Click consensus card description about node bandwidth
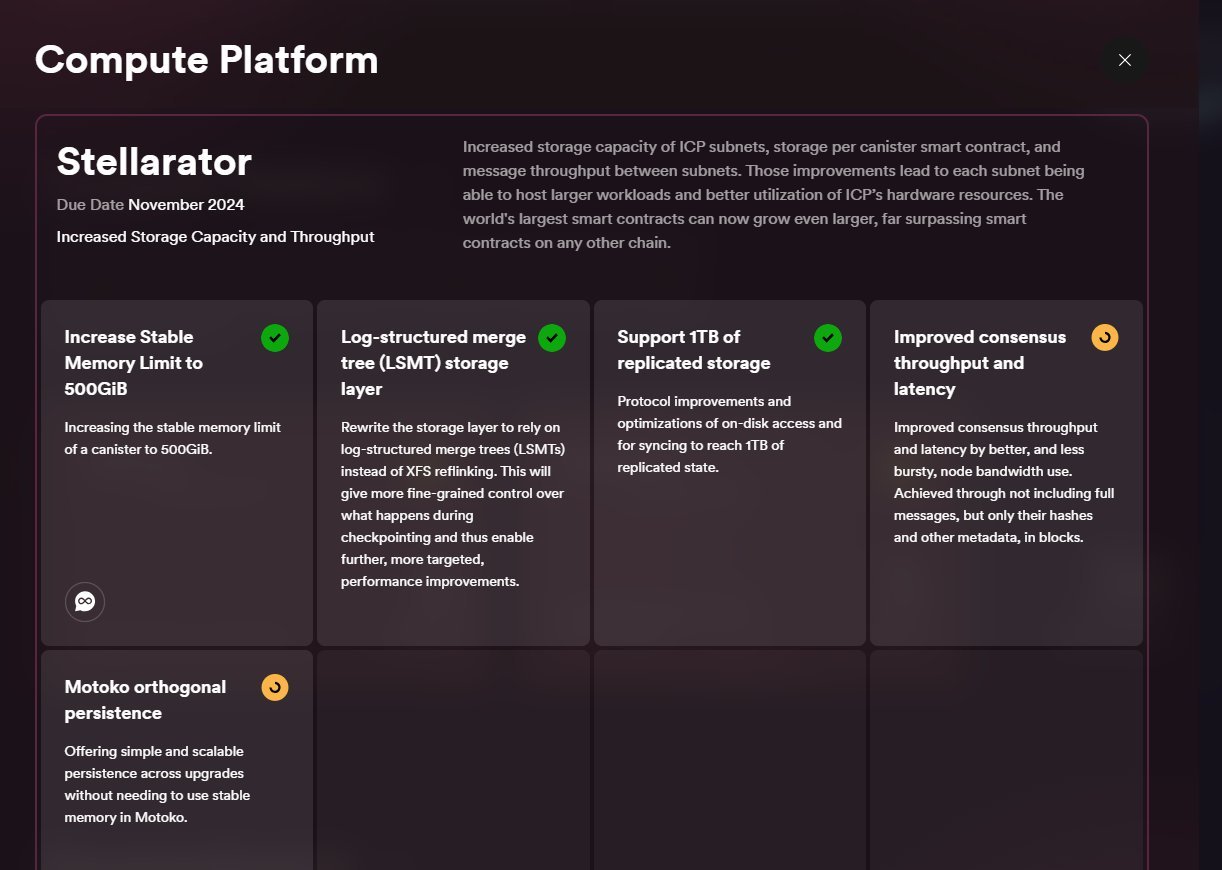1222x870 pixels. pos(1003,482)
